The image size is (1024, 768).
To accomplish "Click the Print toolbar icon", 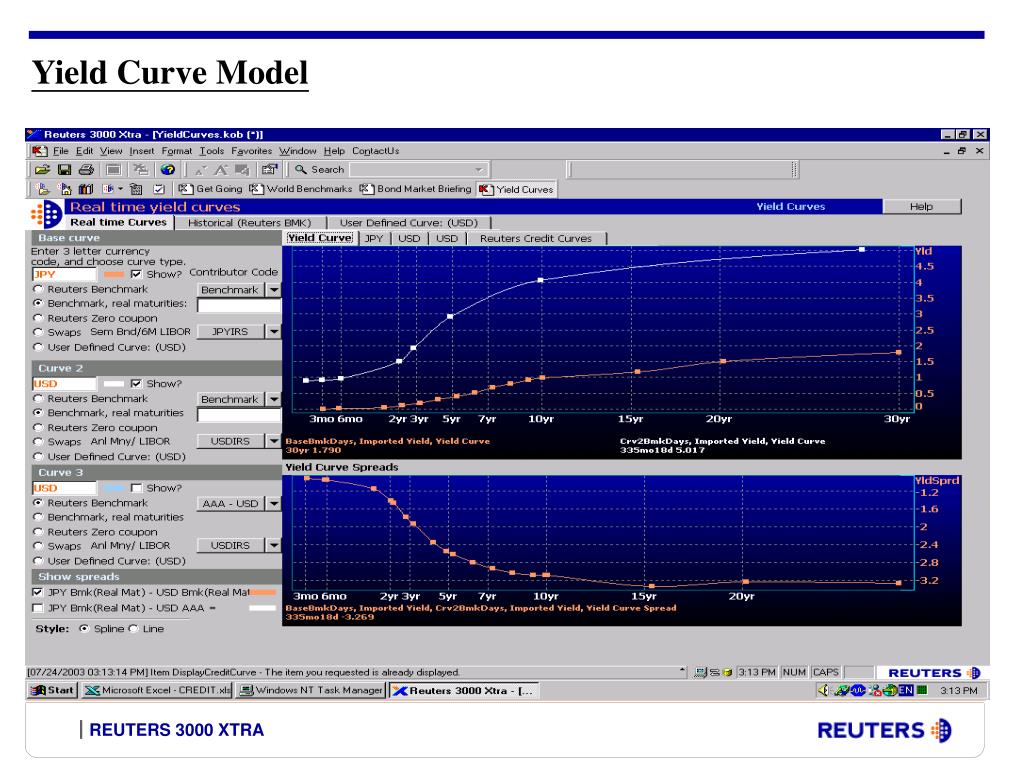I will point(86,170).
